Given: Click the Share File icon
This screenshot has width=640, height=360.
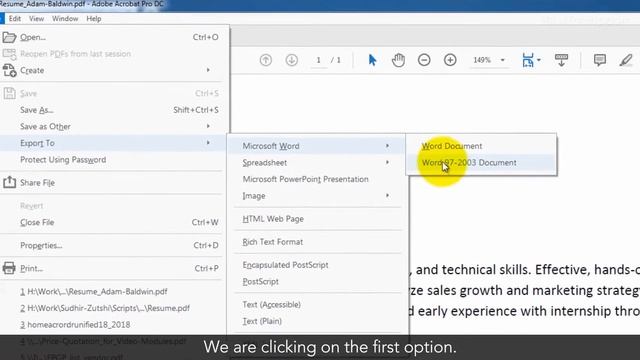Looking at the screenshot, I should pyautogui.click(x=9, y=182).
